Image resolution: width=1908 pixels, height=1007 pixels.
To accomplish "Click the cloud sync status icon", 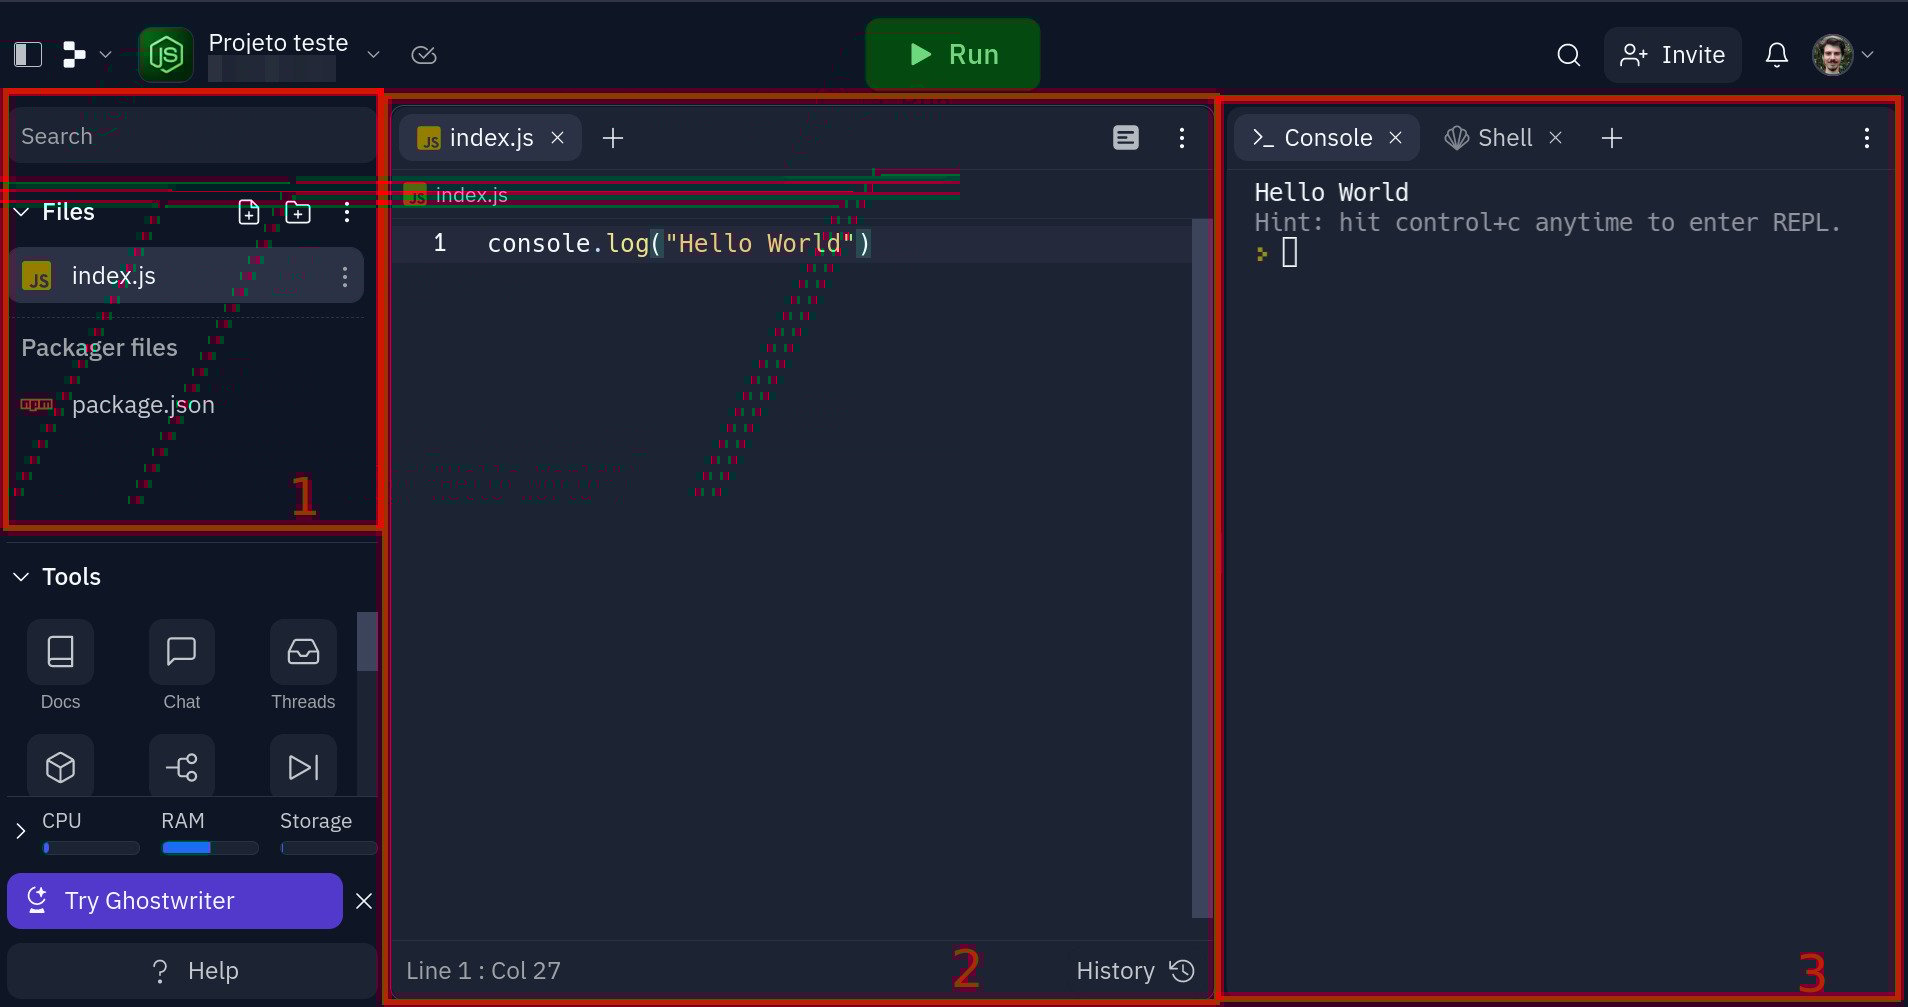I will coord(424,54).
